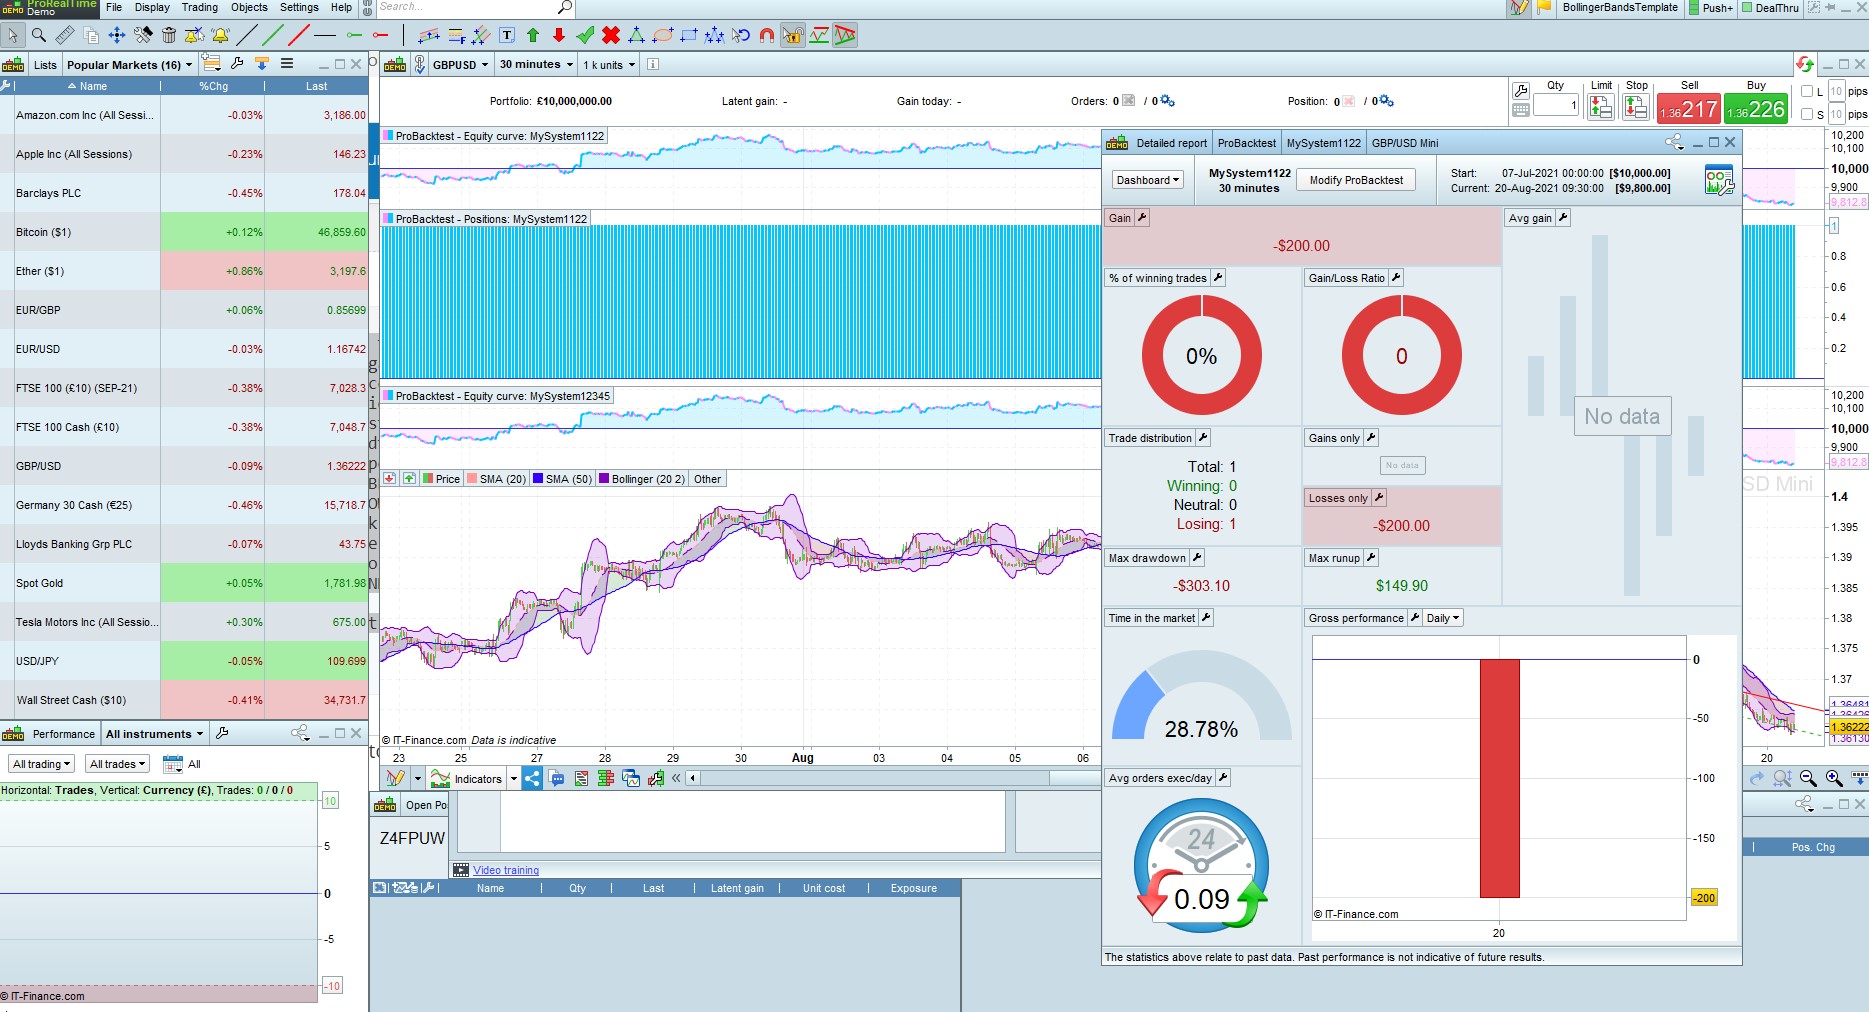Open the 30 minutes timeframe dropdown
1869x1012 pixels.
click(x=536, y=65)
